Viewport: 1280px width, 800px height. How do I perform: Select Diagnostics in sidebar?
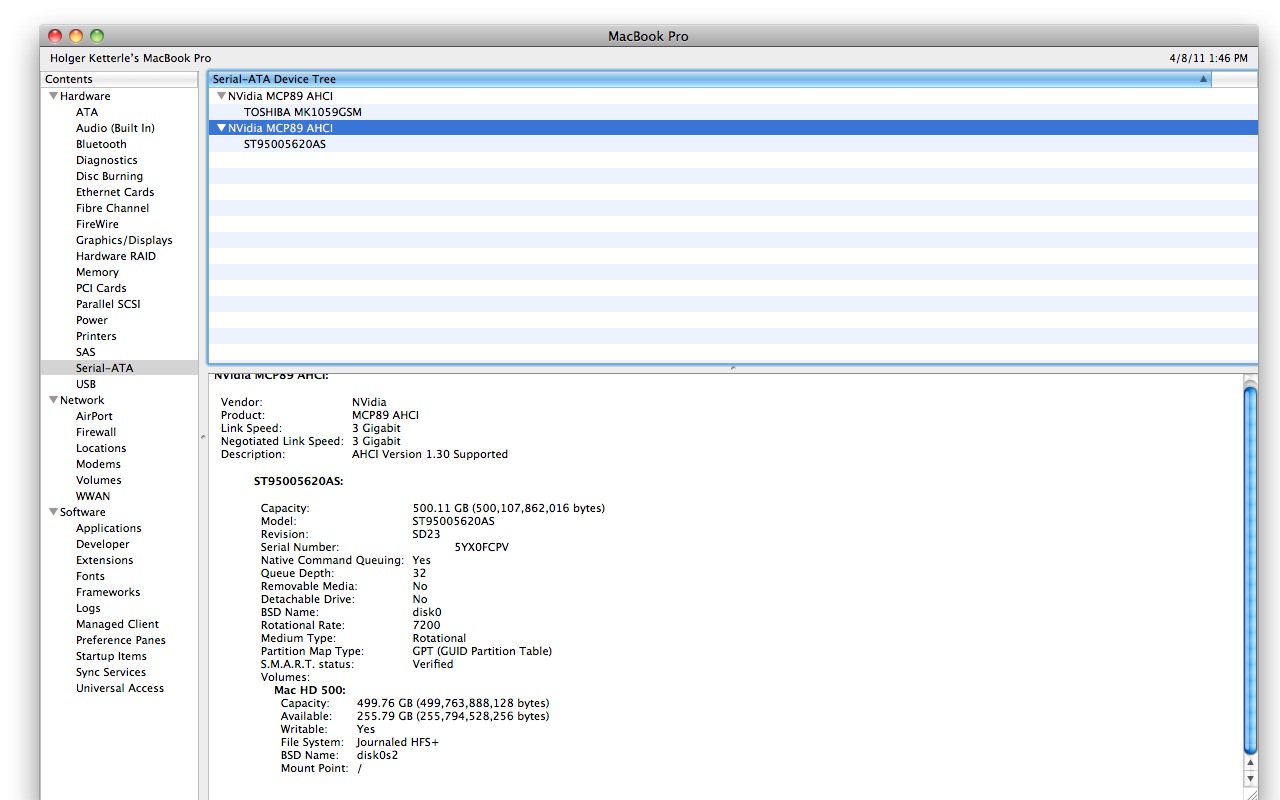[107, 160]
